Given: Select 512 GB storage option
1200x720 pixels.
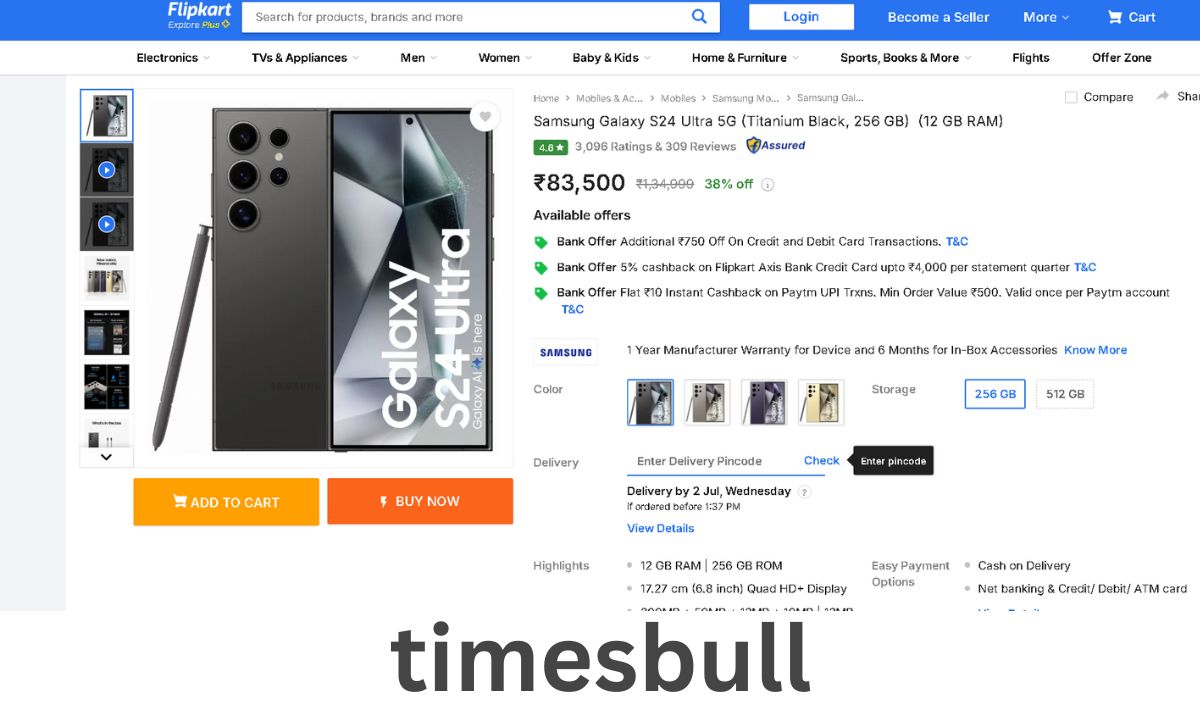Looking at the screenshot, I should (x=1065, y=394).
